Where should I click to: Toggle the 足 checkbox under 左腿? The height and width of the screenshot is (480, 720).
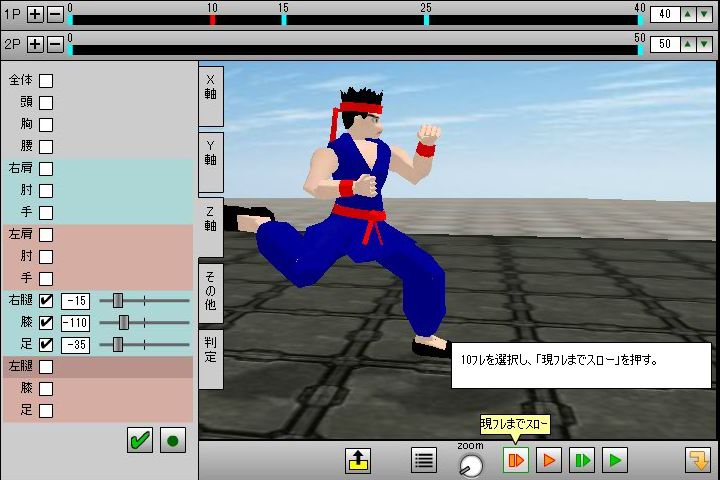[x=46, y=411]
